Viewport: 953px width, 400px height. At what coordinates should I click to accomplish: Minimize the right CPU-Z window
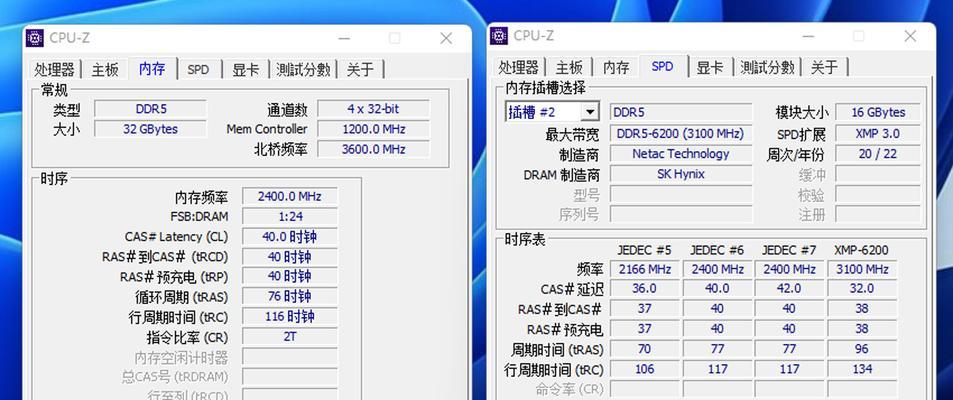click(x=809, y=36)
